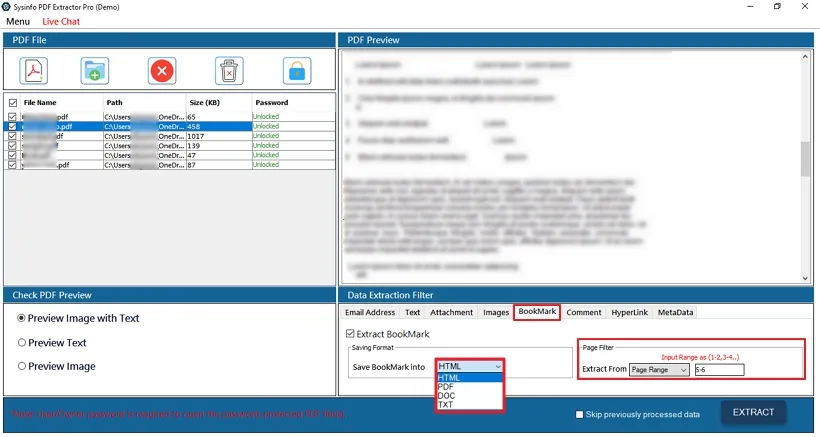Choose HTML from the format list
Screen dimensions: 820x437
(470, 378)
